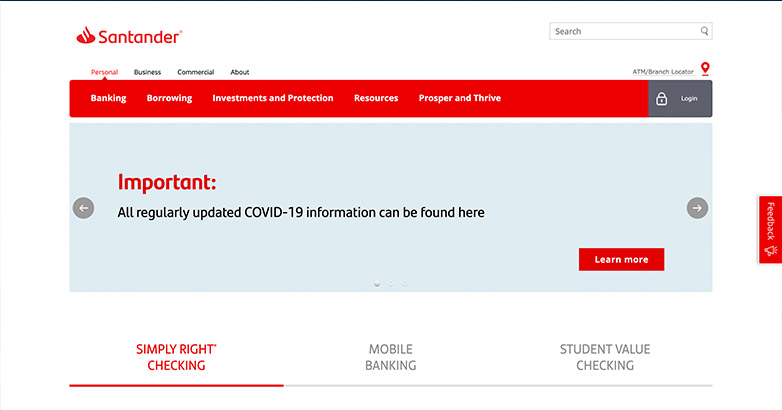Open the Prosper and Thrive menu
This screenshot has height=410, width=782.
pos(460,98)
